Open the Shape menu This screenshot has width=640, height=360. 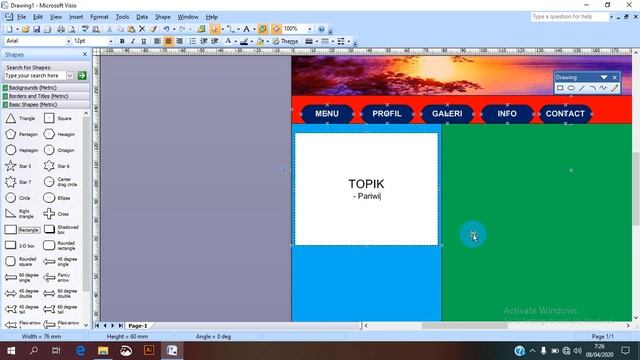coord(162,17)
